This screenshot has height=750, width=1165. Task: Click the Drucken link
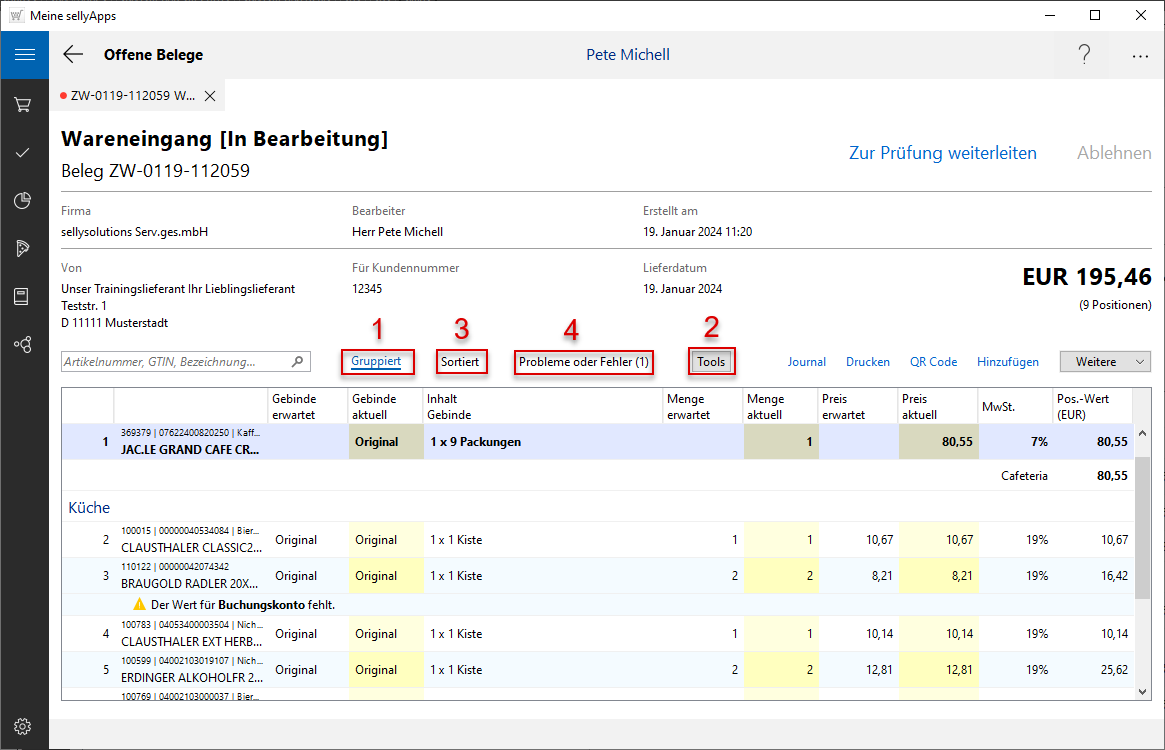pyautogui.click(x=867, y=362)
